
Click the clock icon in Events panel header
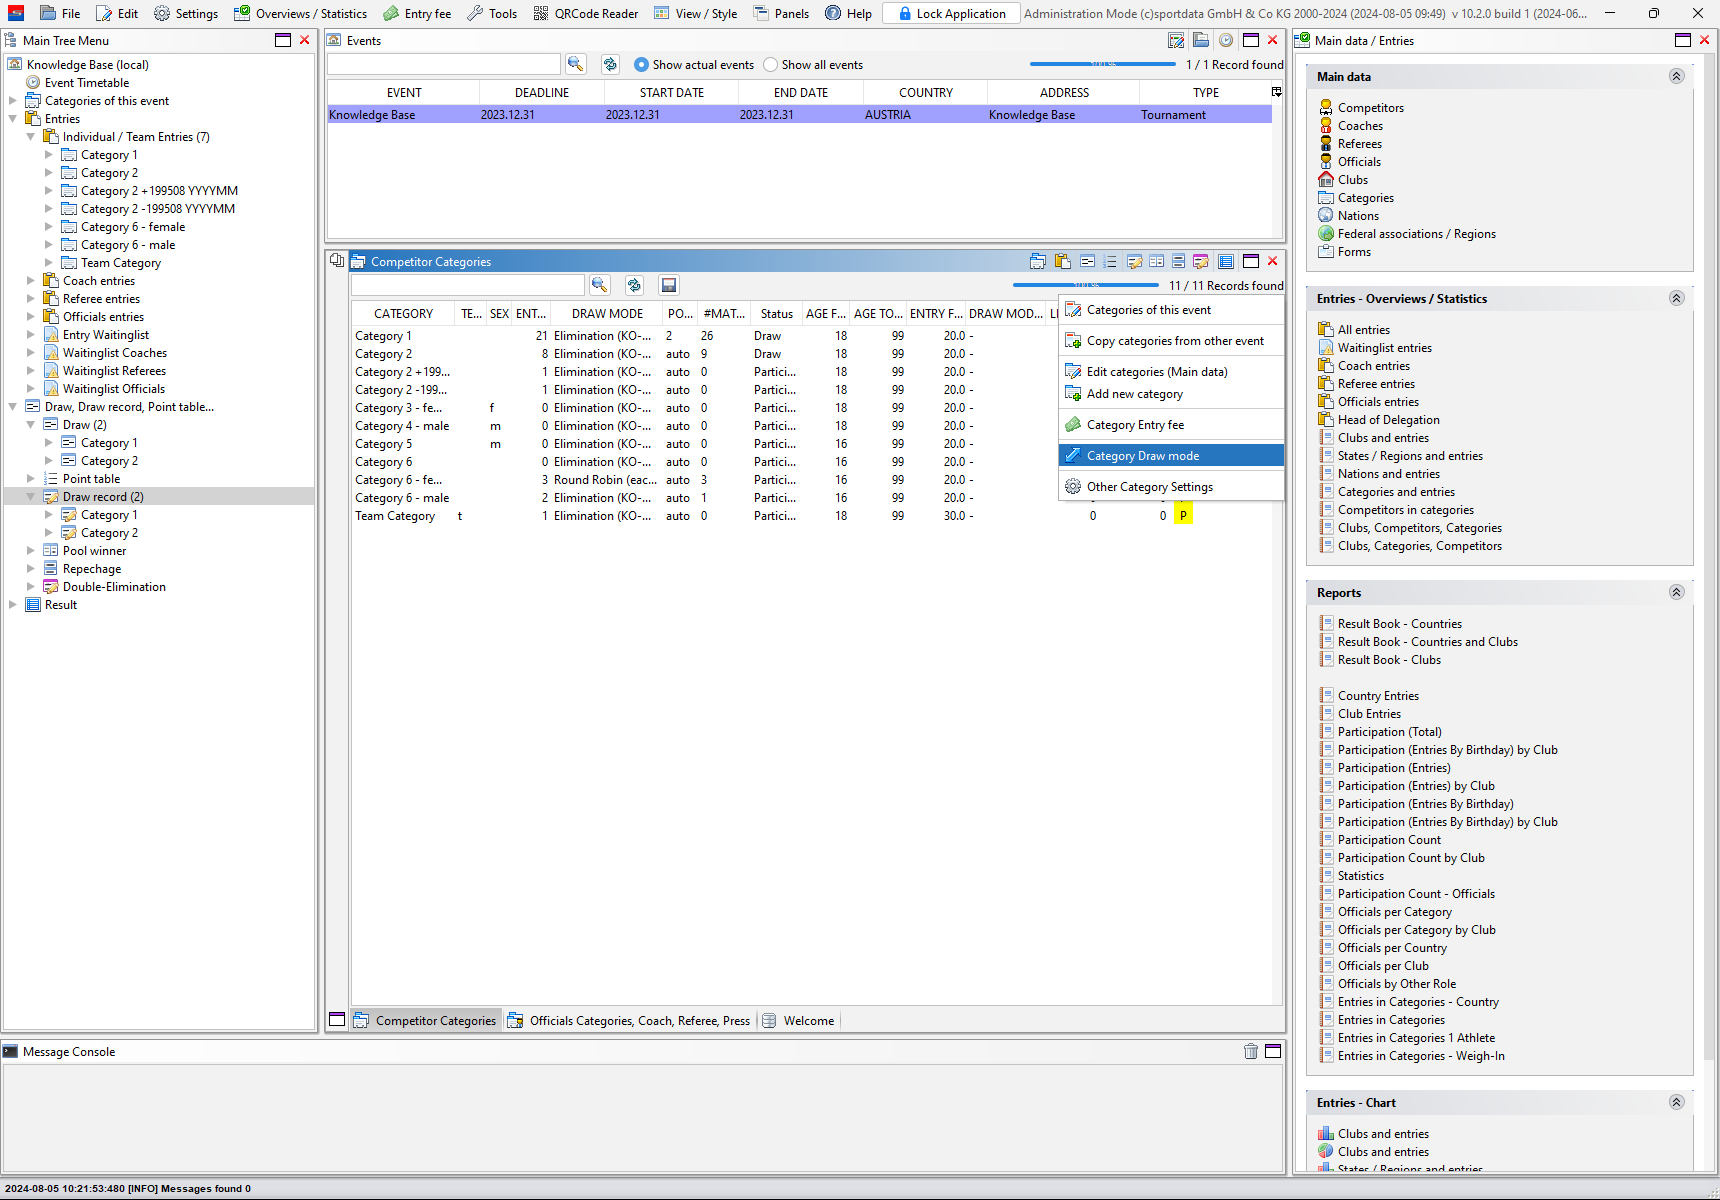[x=1226, y=41]
